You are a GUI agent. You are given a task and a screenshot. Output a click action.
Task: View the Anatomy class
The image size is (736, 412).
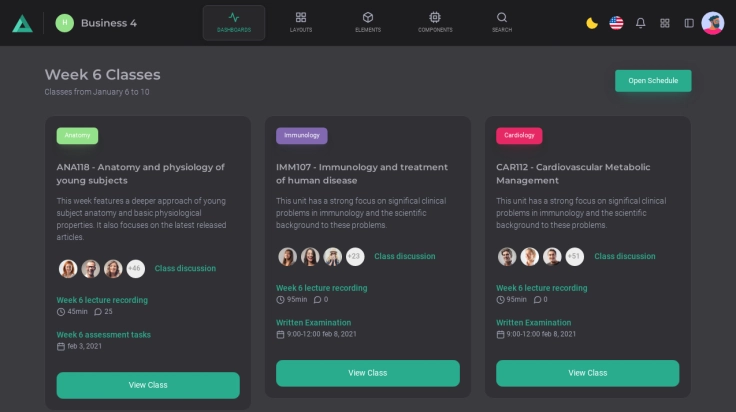pyautogui.click(x=148, y=385)
